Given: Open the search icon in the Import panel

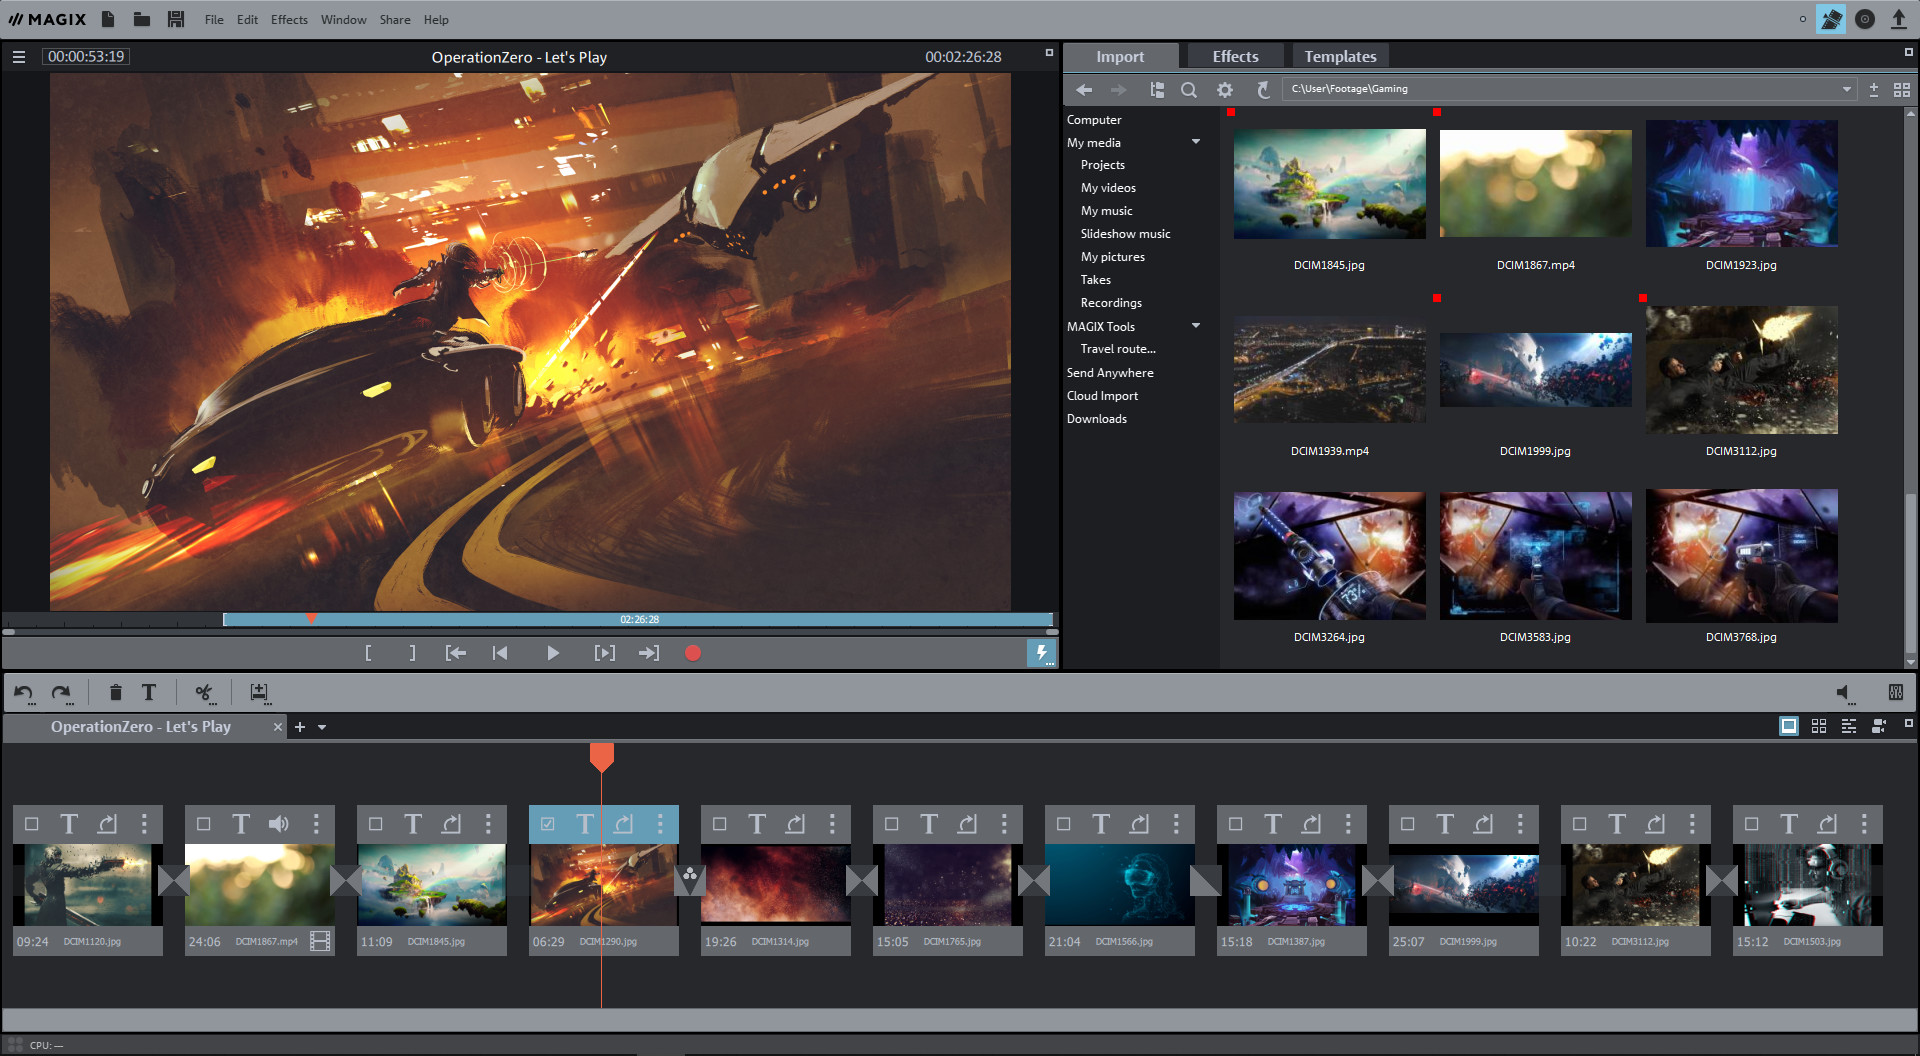Looking at the screenshot, I should pos(1189,89).
